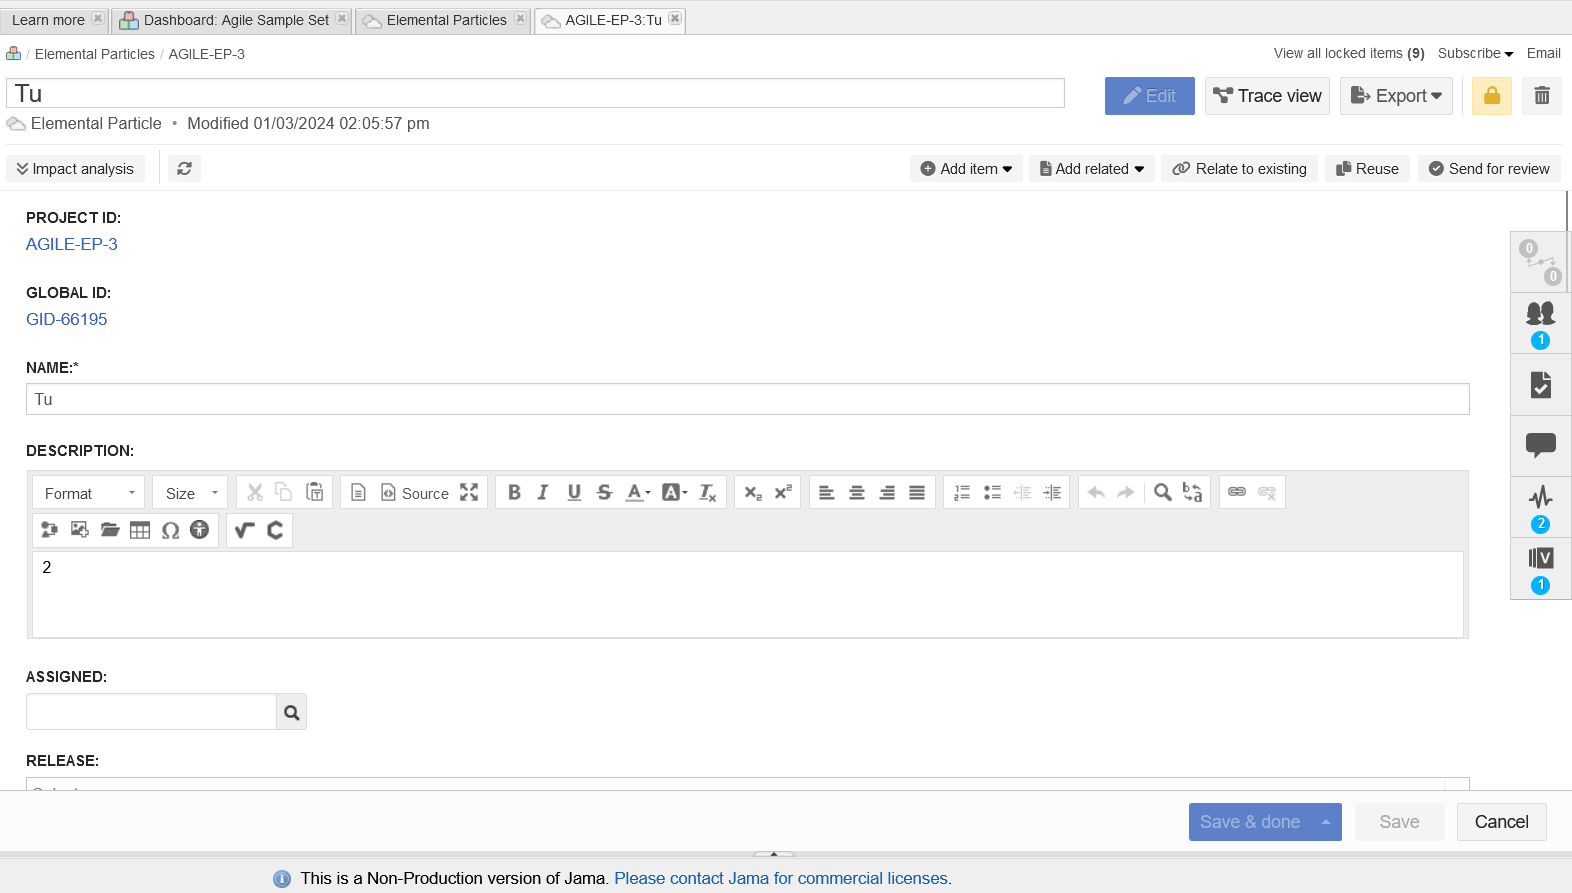Toggle bold formatting in the editor

click(514, 492)
